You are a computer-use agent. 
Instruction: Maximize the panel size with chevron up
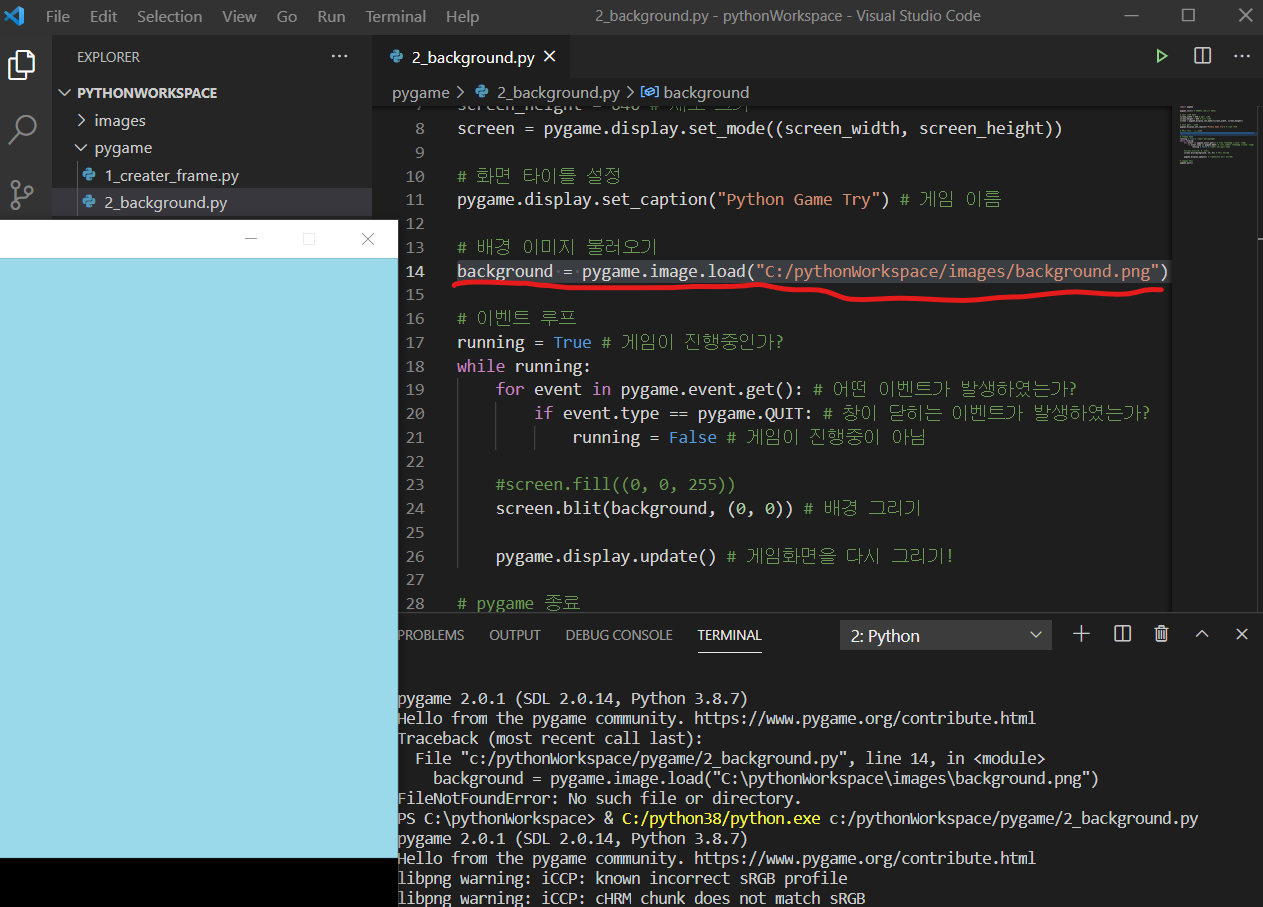tap(1202, 634)
